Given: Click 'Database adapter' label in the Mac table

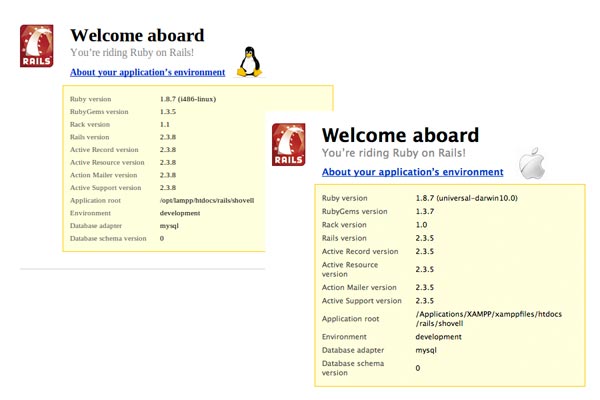Looking at the screenshot, I should pos(353,350).
